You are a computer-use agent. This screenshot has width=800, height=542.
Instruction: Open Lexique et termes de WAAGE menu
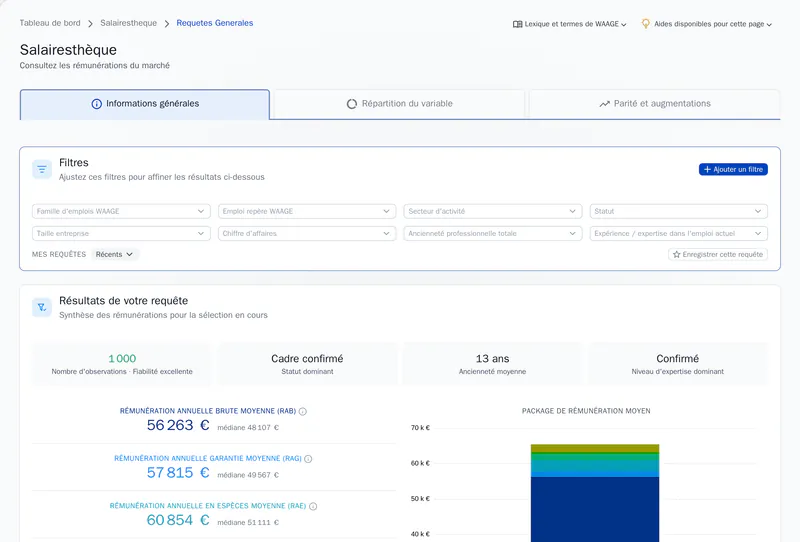[570, 24]
